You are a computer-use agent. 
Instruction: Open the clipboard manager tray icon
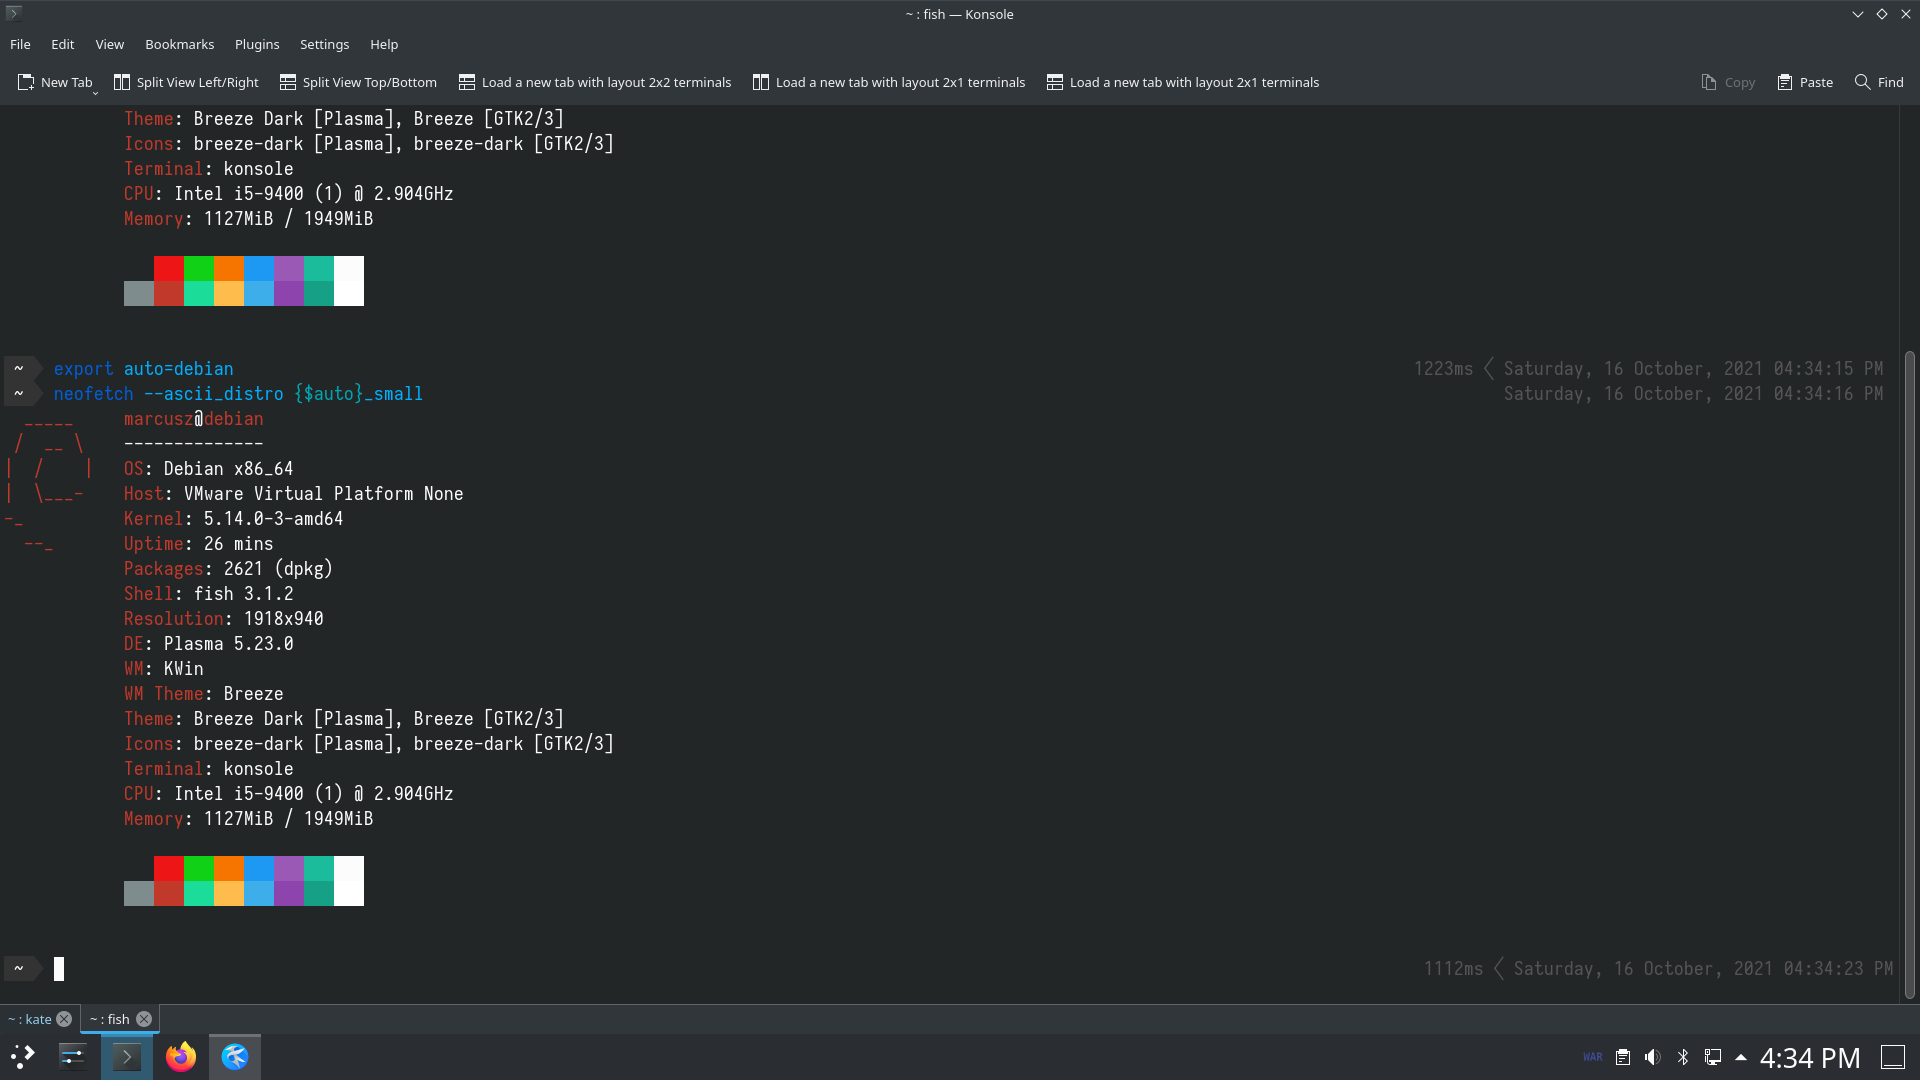tap(1621, 1056)
